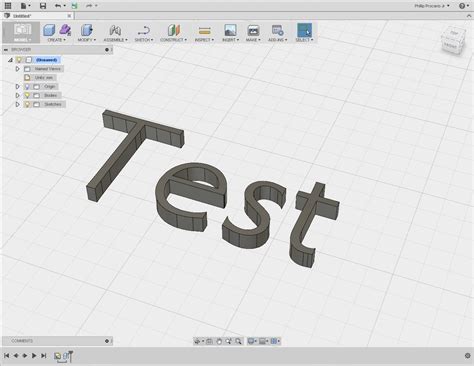Click the black Save floppy icon
This screenshot has height=366, width=474.
(x=43, y=6)
